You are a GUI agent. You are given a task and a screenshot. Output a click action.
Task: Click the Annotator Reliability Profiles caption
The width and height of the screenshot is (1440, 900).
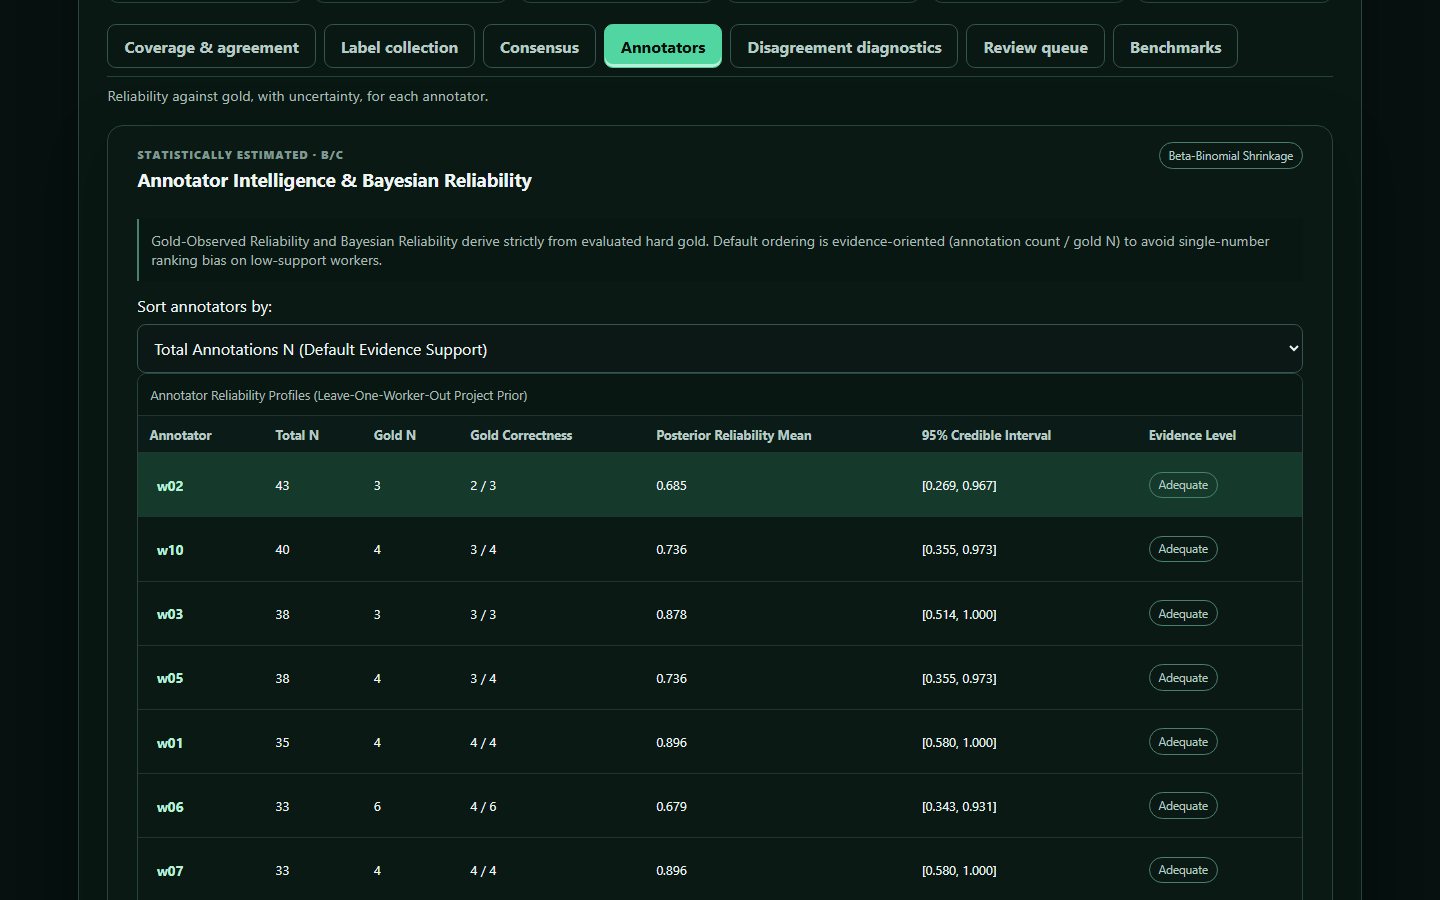pos(339,395)
